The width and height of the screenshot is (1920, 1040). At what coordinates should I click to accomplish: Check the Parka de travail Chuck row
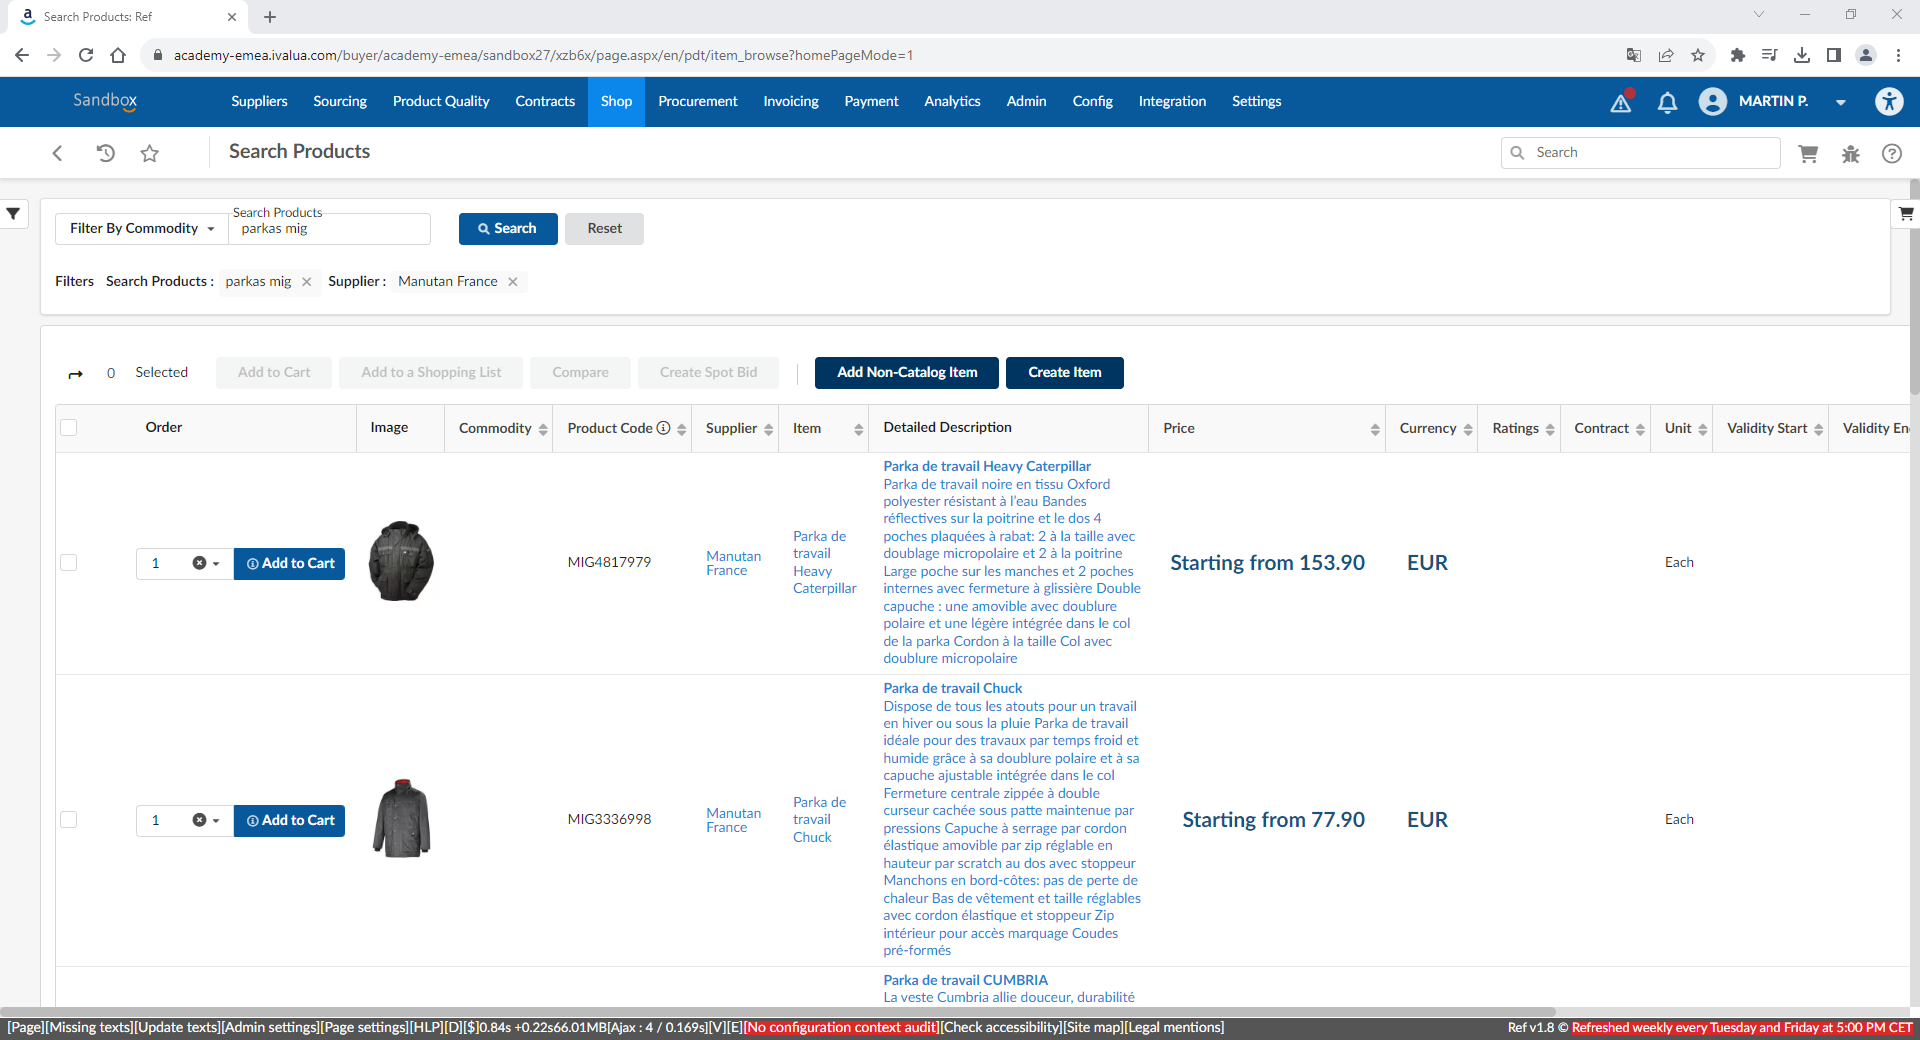pos(69,820)
